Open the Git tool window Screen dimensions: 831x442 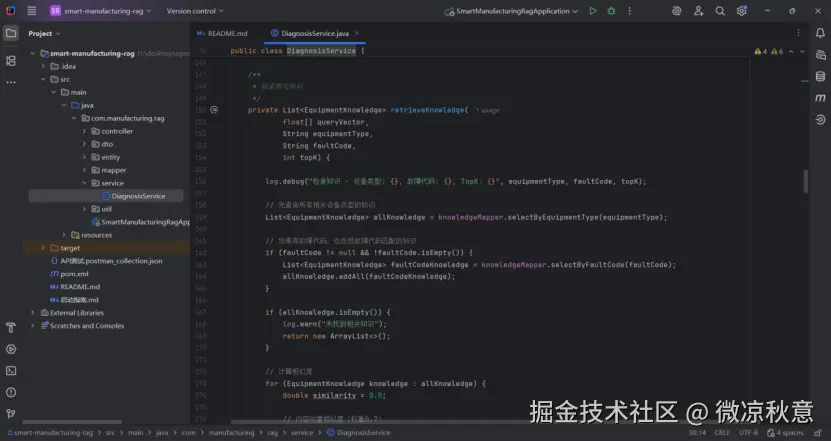[11, 414]
